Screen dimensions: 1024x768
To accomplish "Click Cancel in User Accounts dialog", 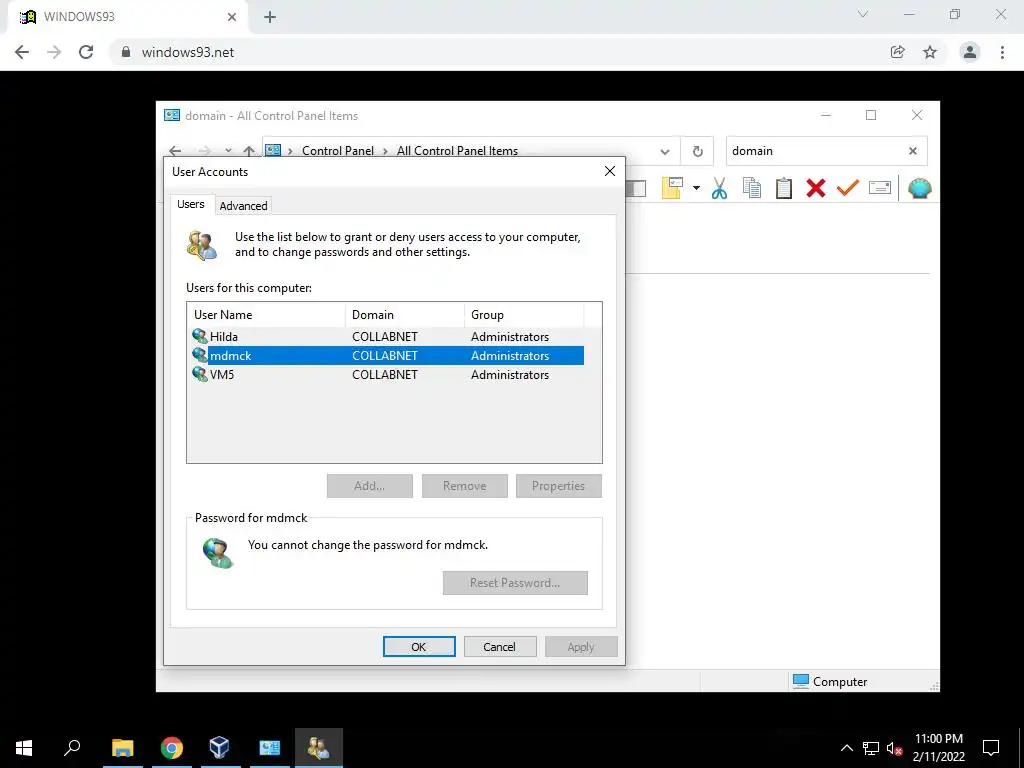I will (500, 647).
